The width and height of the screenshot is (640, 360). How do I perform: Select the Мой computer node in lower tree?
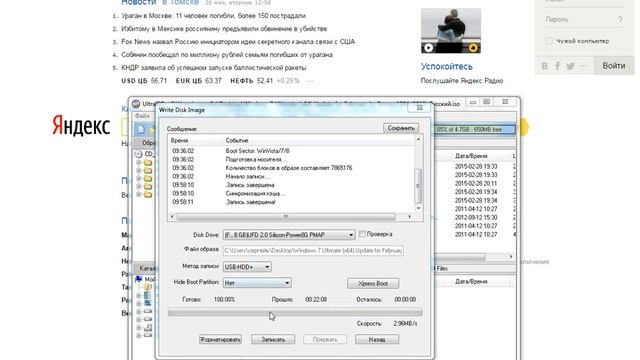(x=145, y=279)
